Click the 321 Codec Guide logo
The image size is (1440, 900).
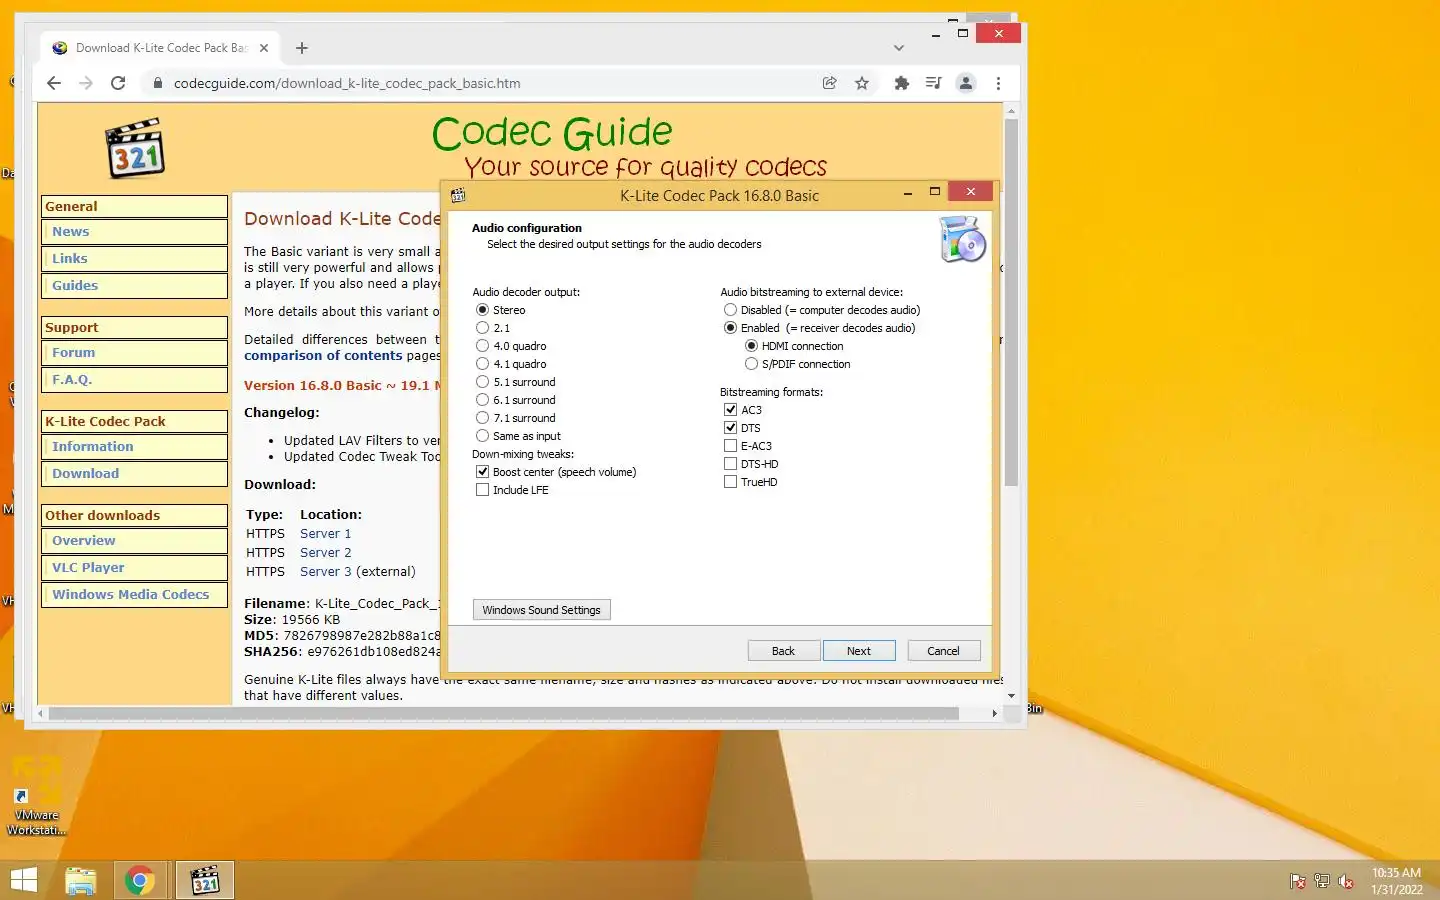coord(135,148)
